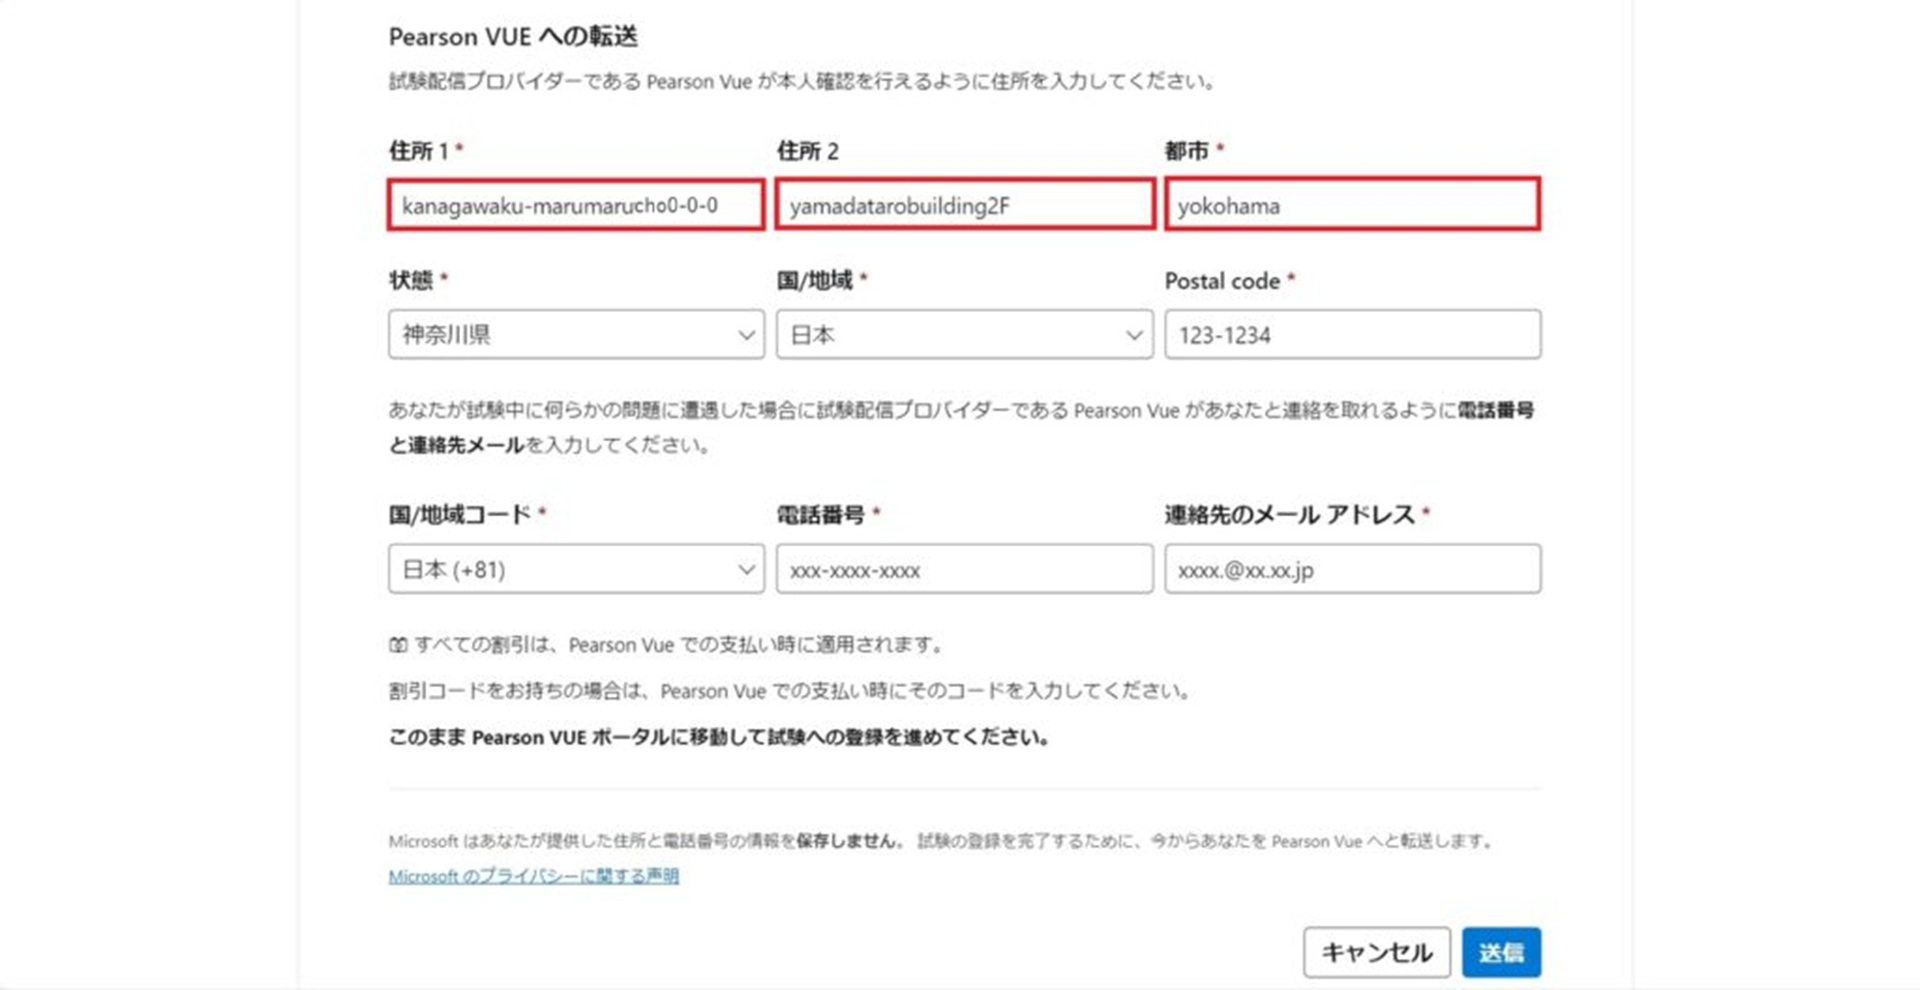
Task: Click the bold このまま Pearson VUE ポータルに移動 instruction text
Action: click(x=719, y=737)
